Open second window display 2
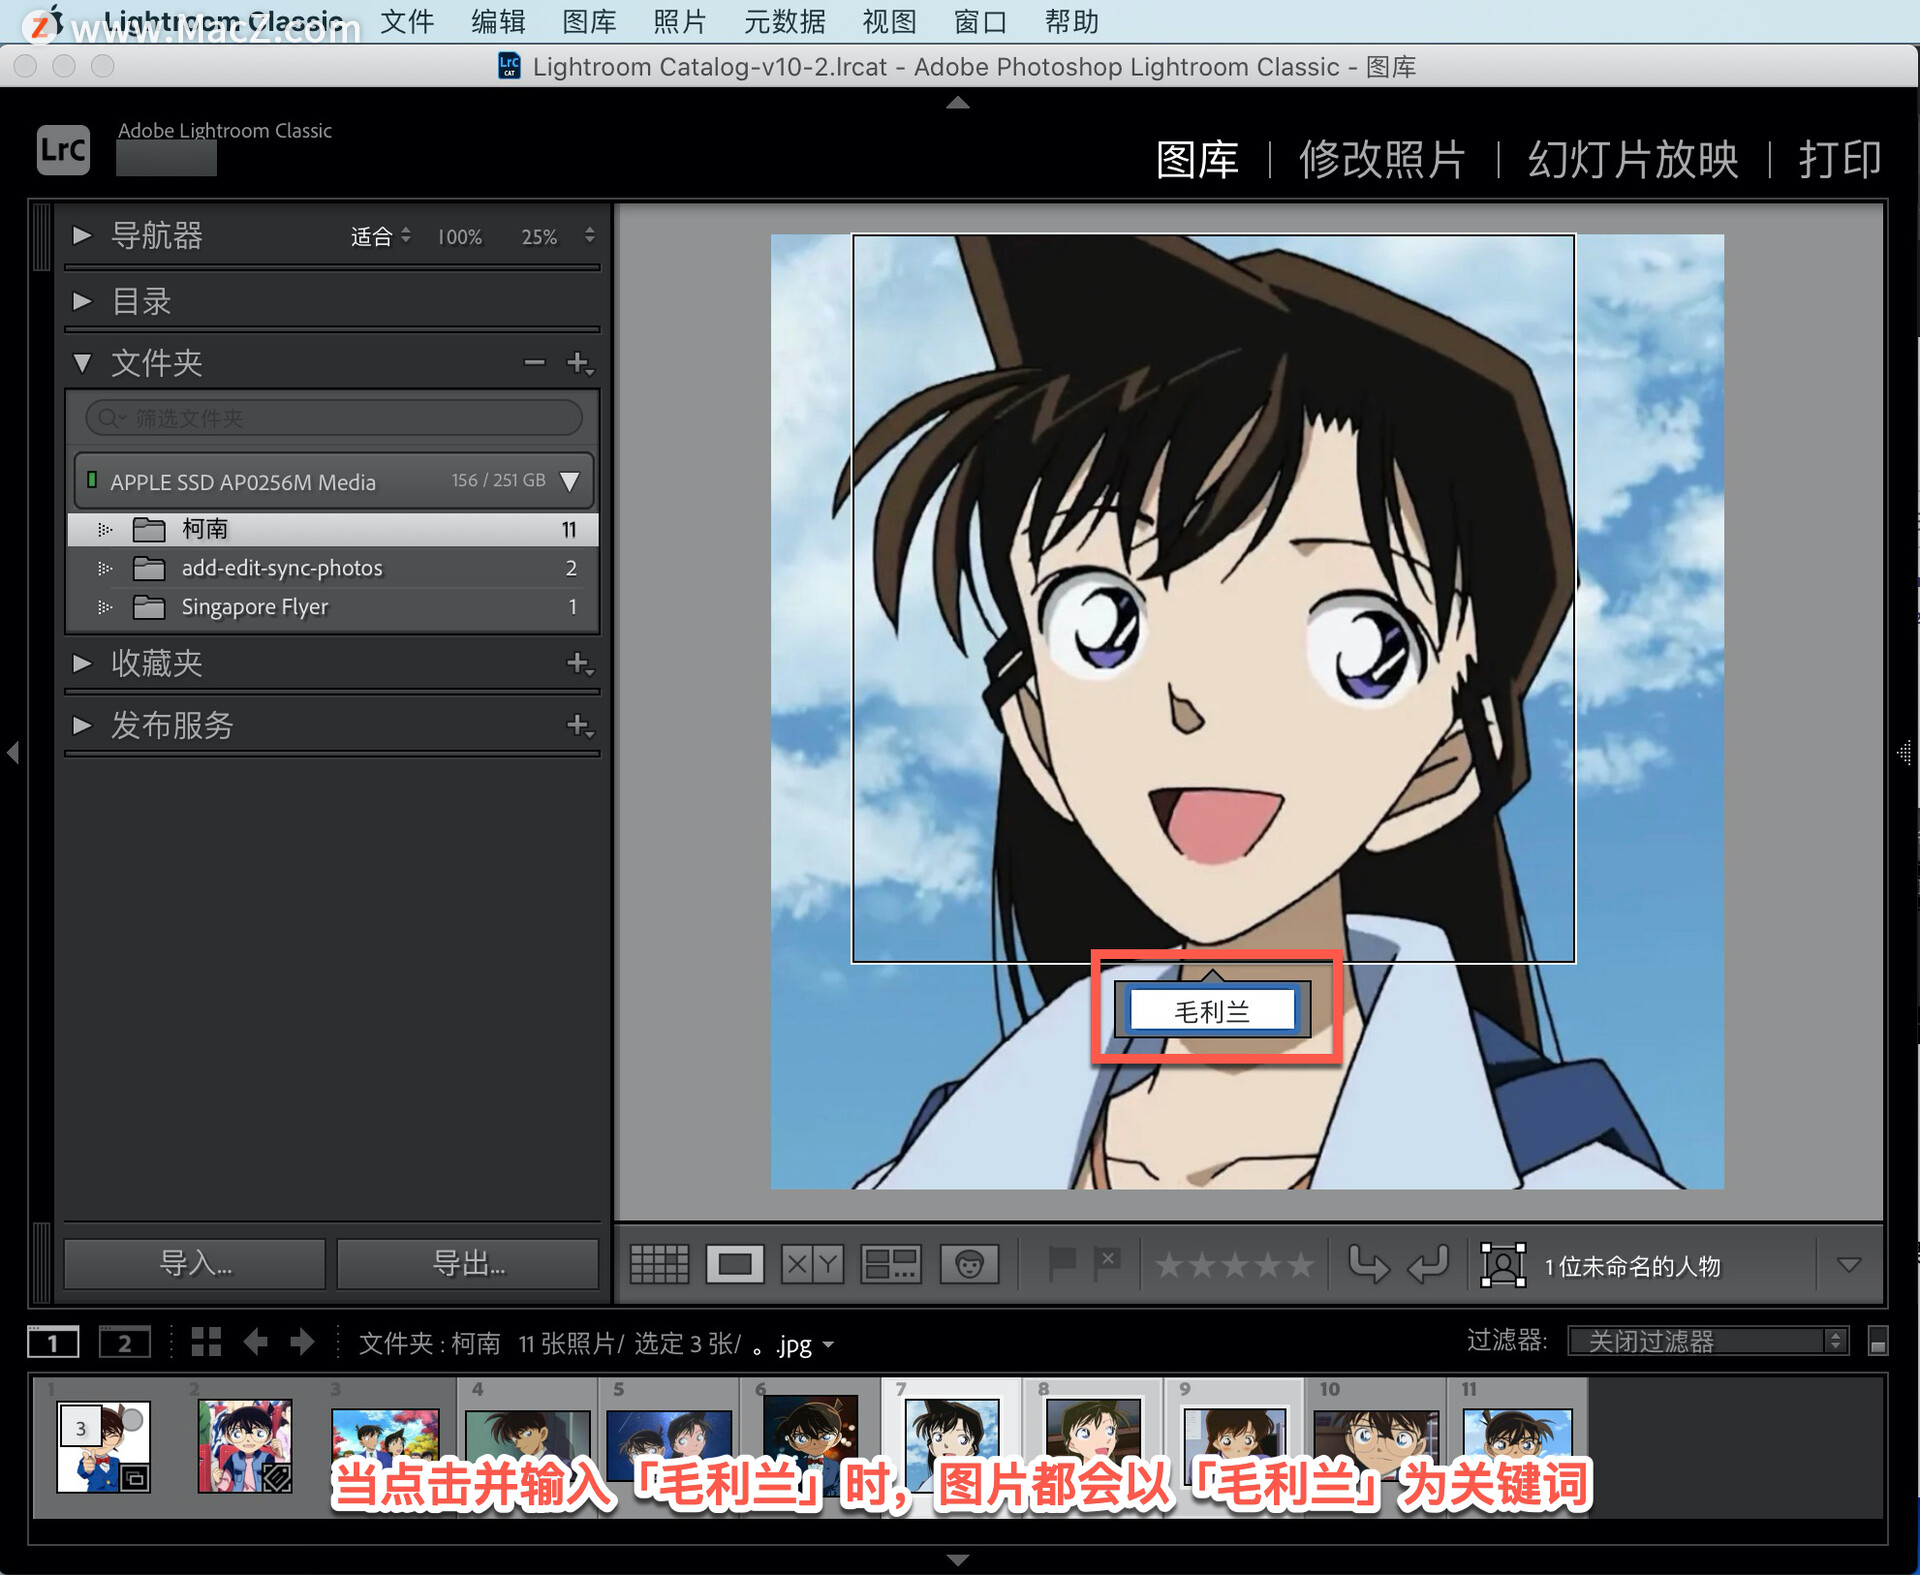This screenshot has height=1575, width=1920. click(x=124, y=1342)
